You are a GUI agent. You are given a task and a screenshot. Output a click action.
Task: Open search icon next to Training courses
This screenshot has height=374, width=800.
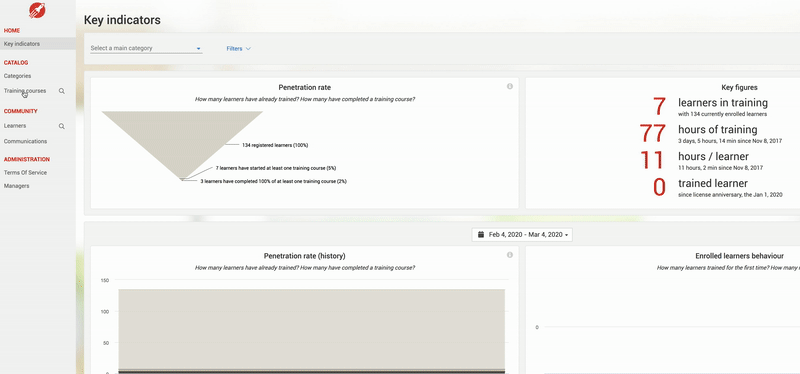[62, 91]
